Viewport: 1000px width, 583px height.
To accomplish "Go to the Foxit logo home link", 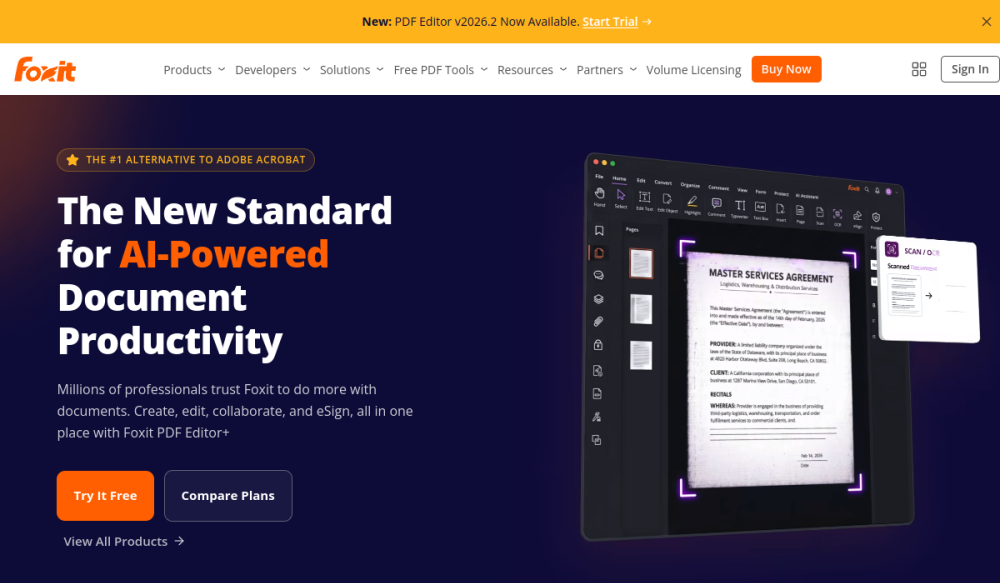I will [x=45, y=70].
